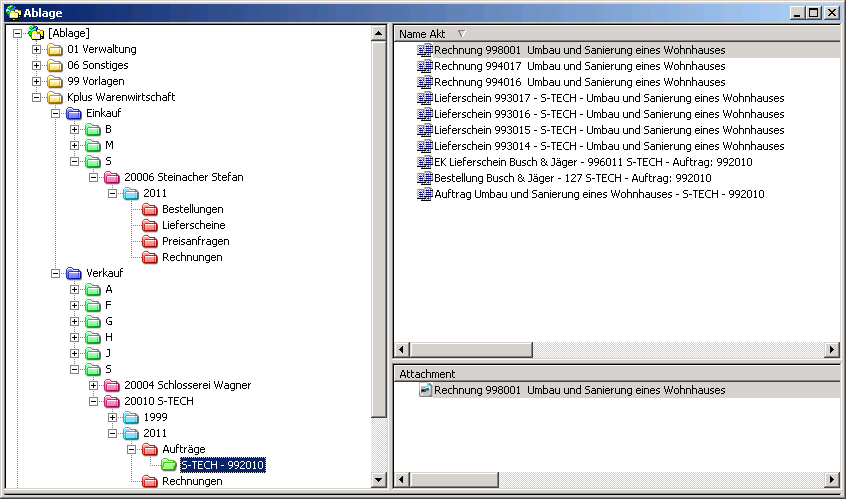Click the green S-TECH - 992010 folder icon
846x499 pixels.
point(168,465)
